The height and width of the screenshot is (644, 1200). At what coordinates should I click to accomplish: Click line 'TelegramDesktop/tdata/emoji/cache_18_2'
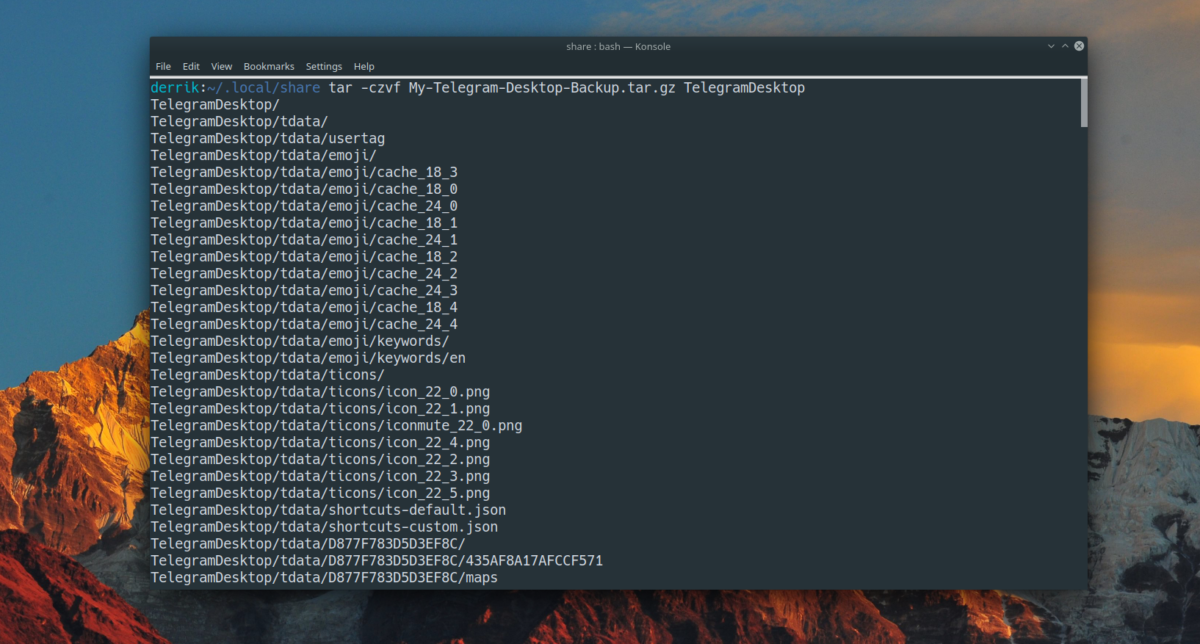click(x=304, y=257)
